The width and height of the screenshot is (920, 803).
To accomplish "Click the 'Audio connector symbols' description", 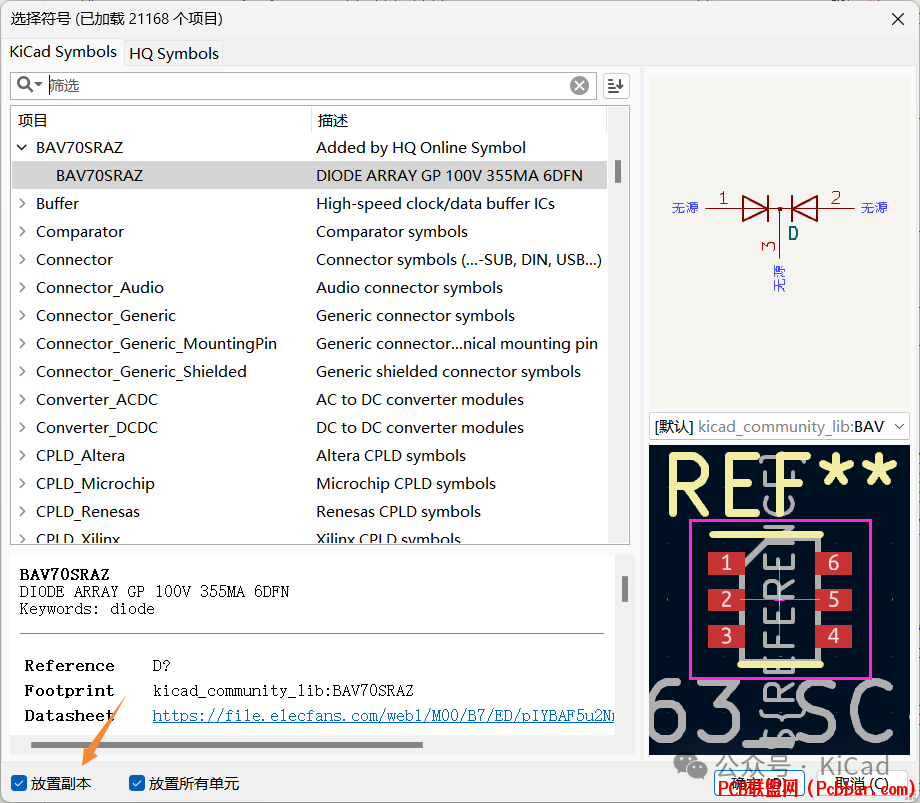I will [x=410, y=287].
